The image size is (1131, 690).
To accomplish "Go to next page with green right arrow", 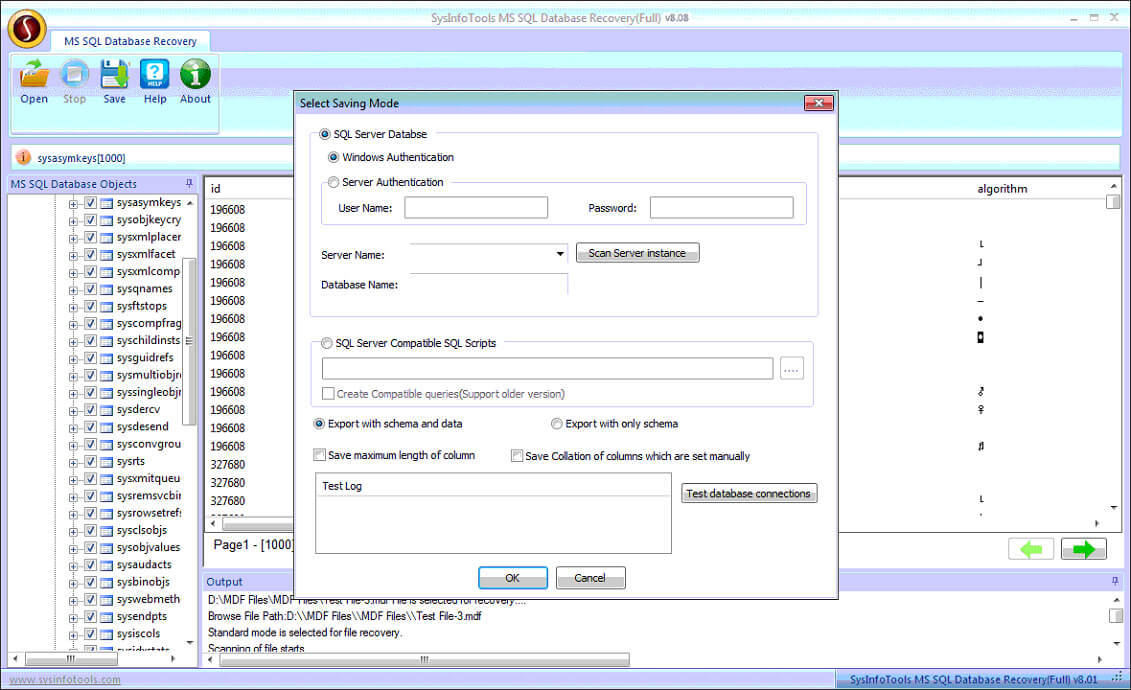I will tap(1084, 548).
